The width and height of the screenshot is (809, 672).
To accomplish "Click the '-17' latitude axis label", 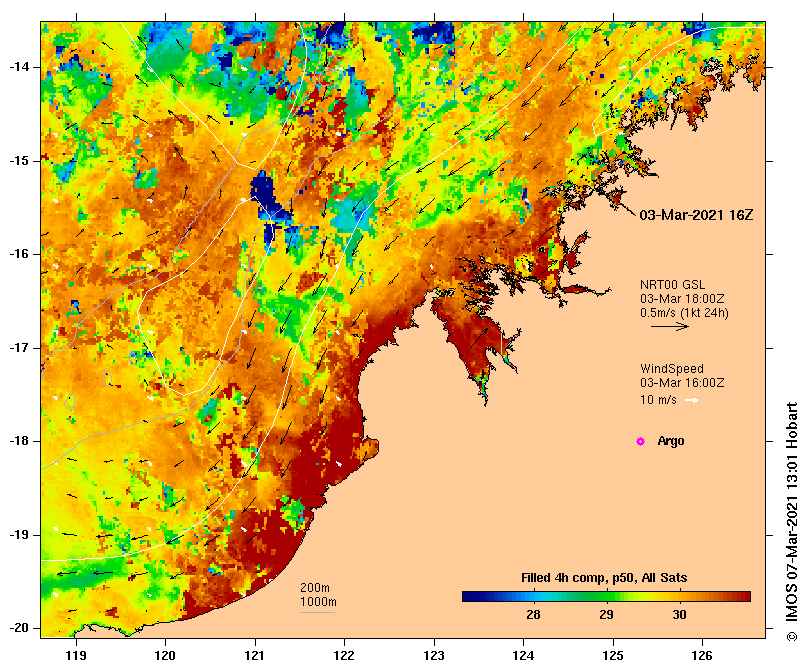I will point(19,348).
